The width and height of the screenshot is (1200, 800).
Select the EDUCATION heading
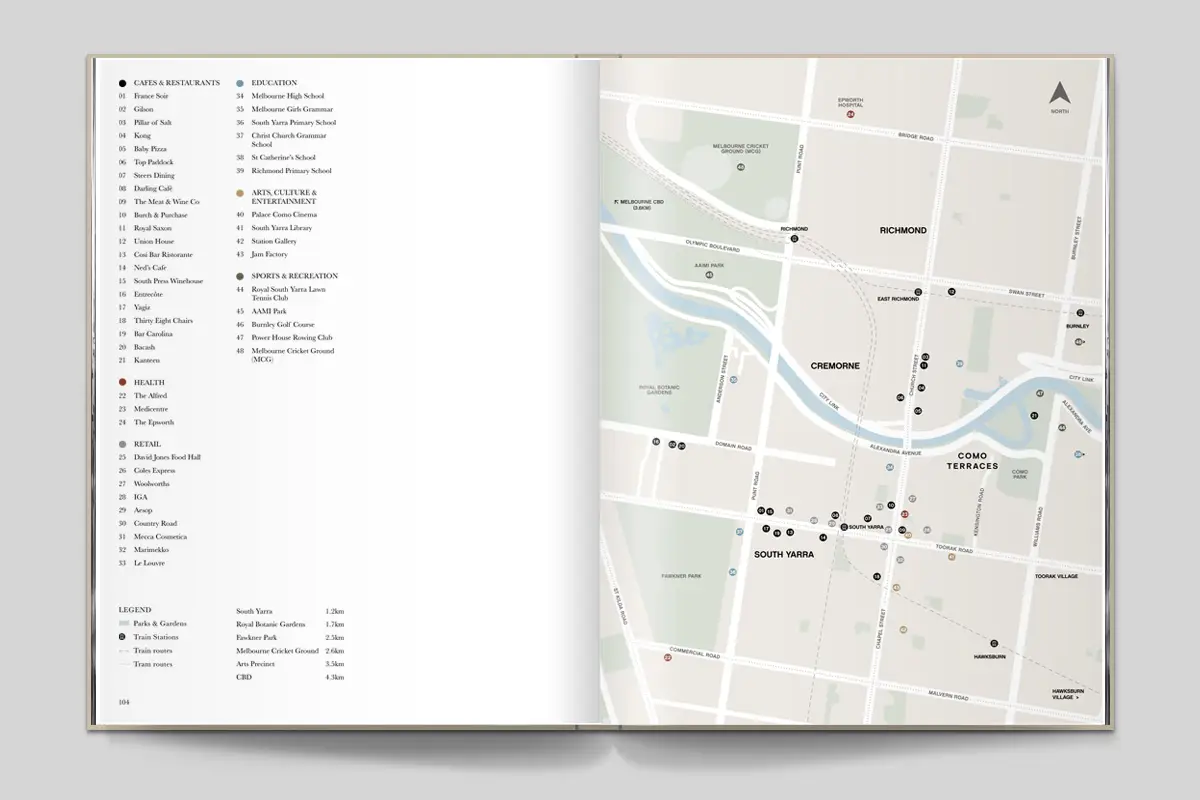pos(274,83)
